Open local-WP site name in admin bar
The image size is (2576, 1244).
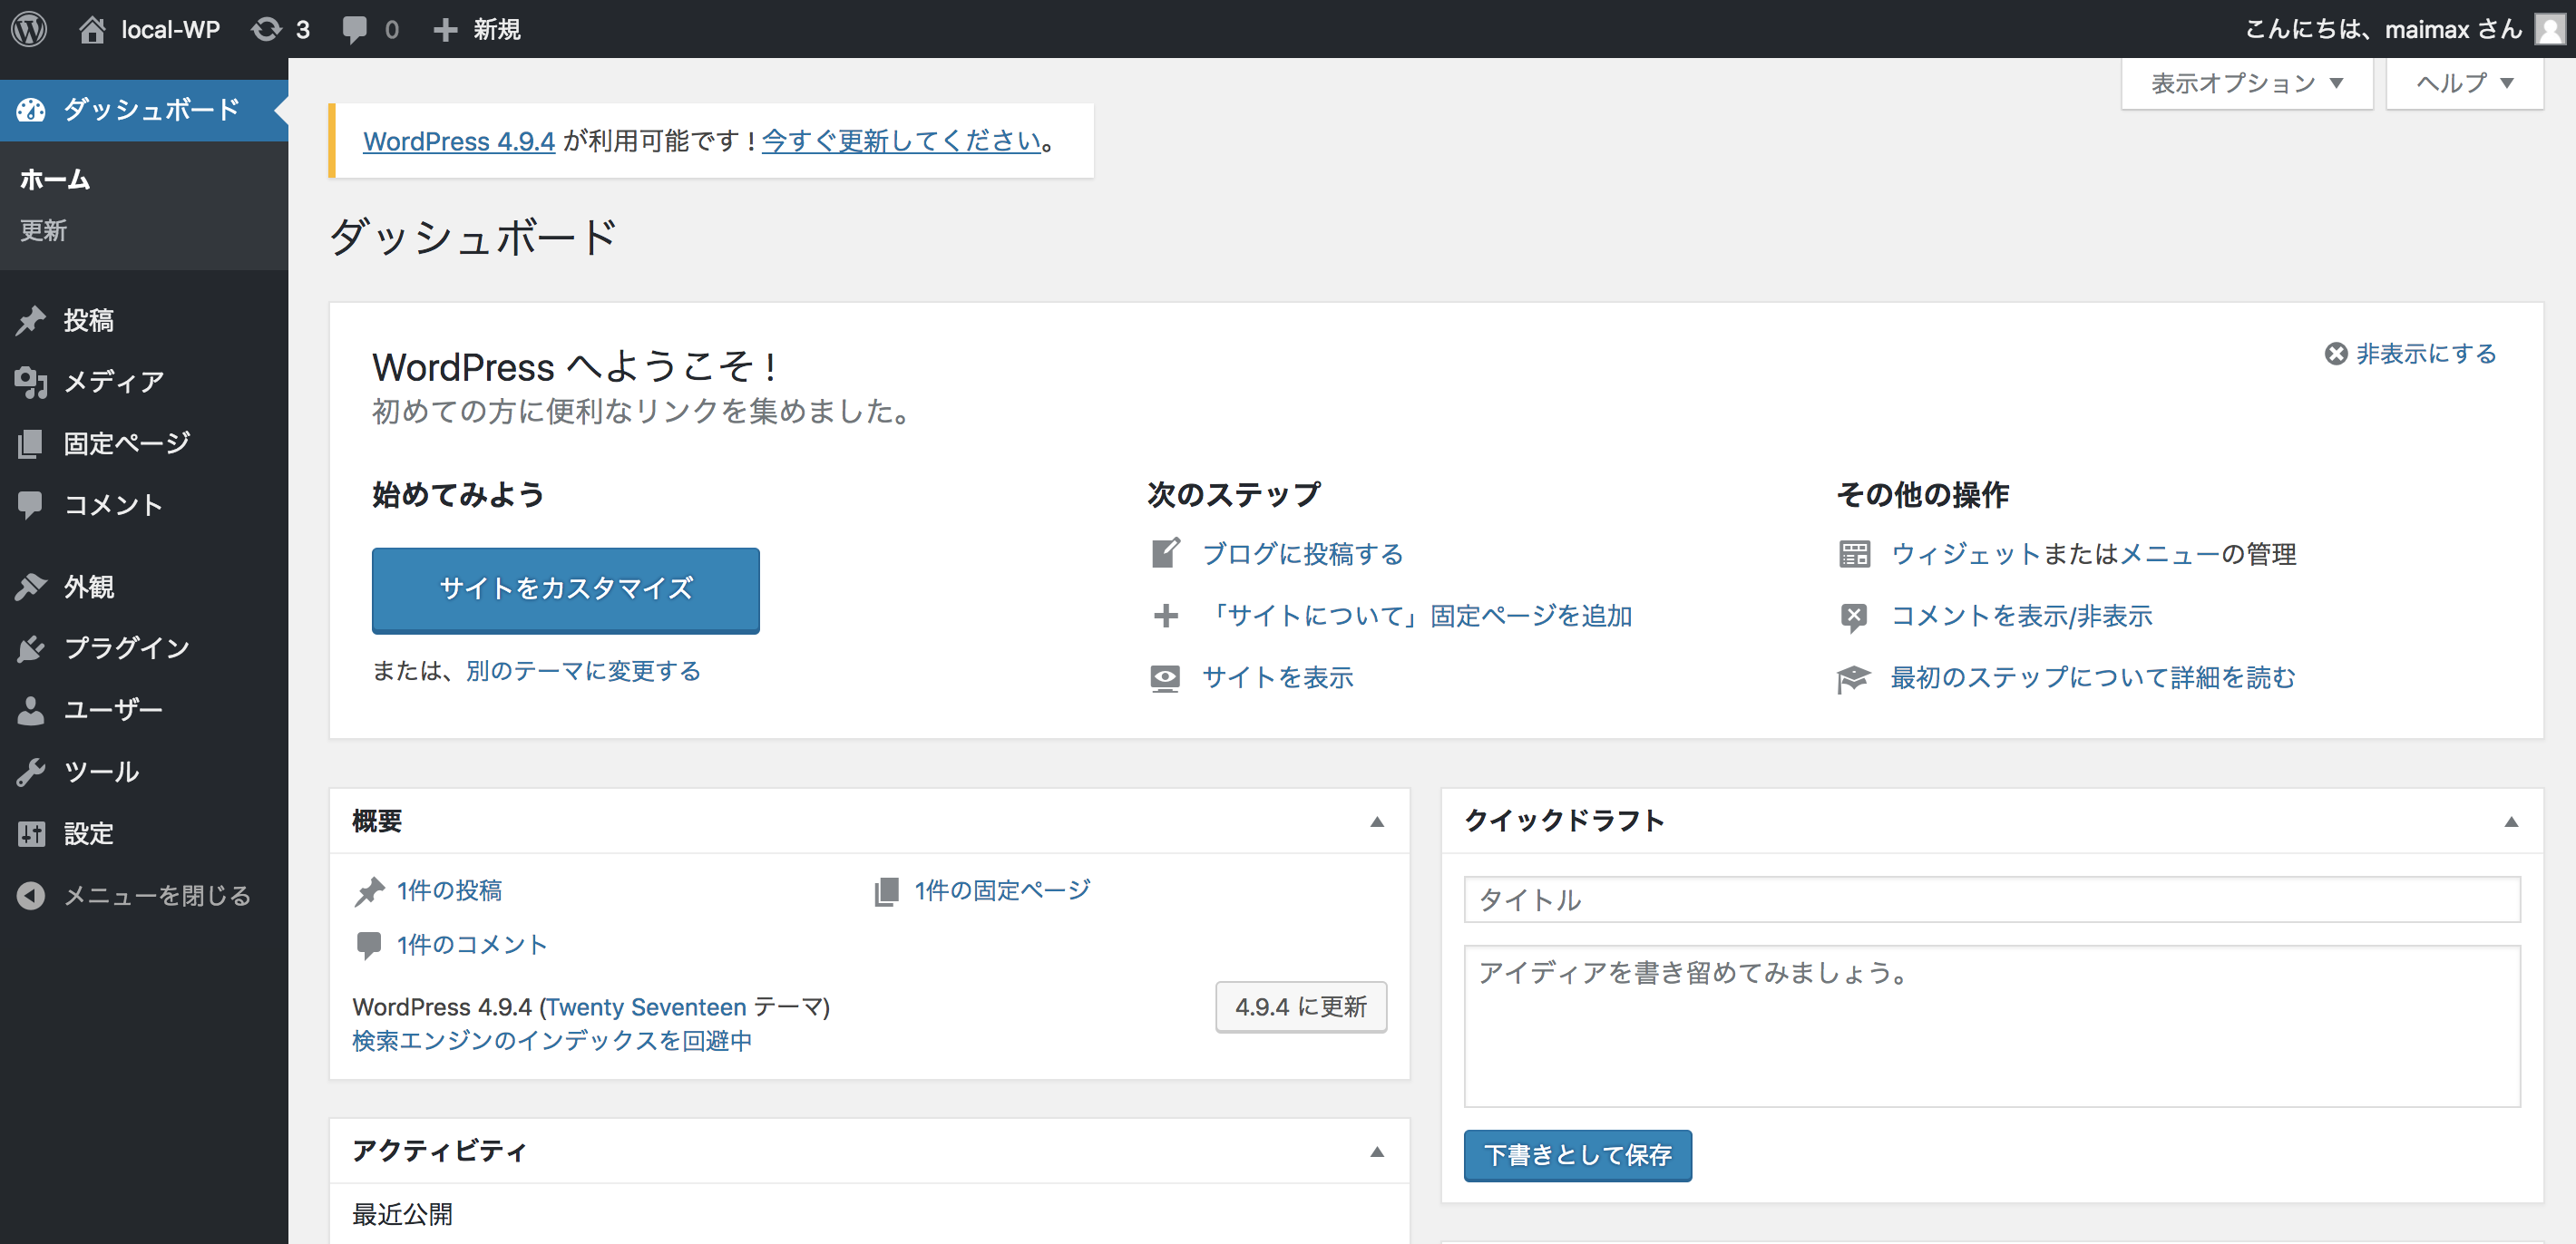coord(170,29)
